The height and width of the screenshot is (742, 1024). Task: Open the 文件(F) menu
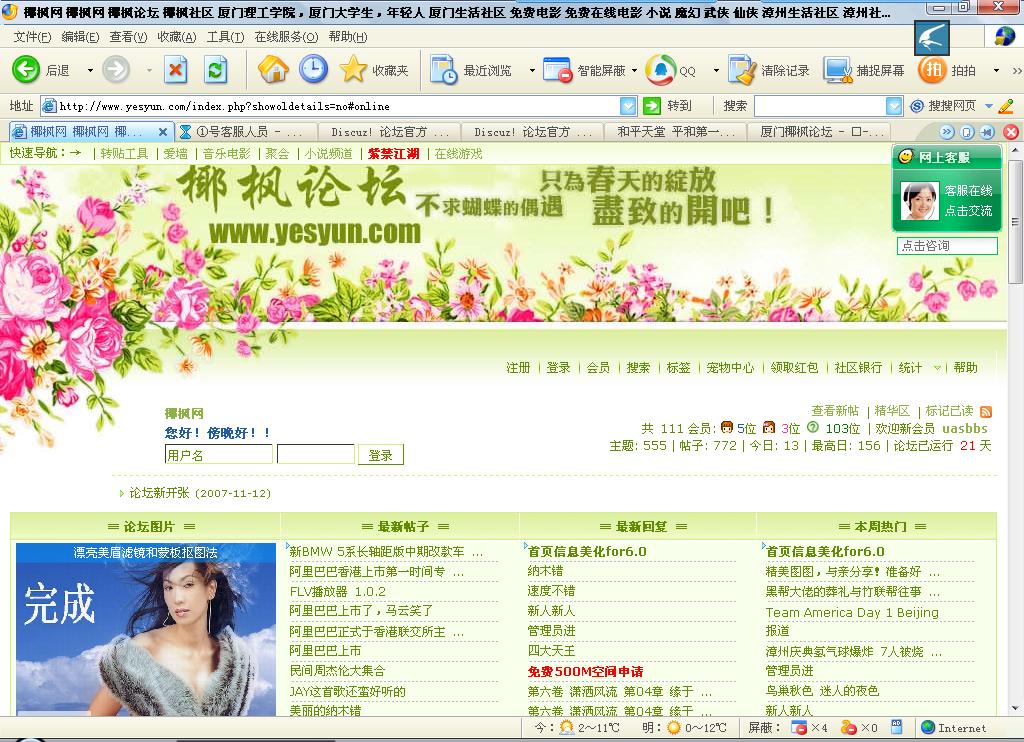[x=32, y=37]
